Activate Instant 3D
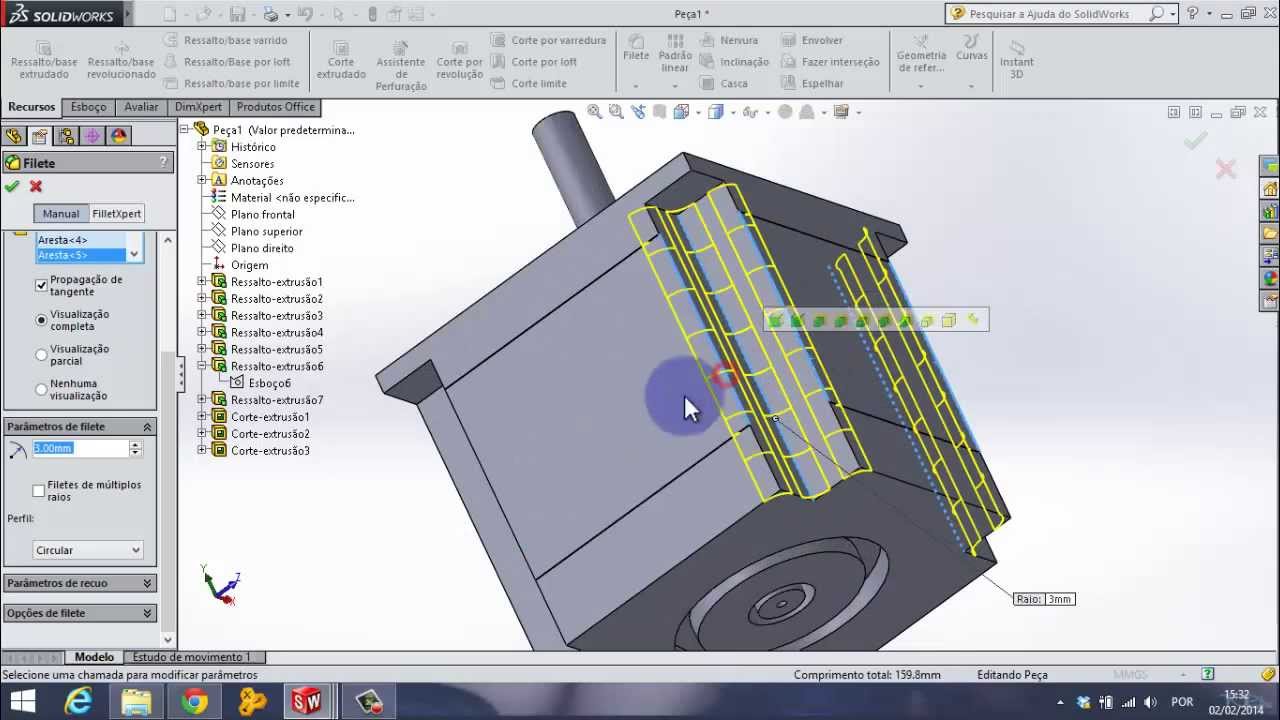 click(x=1017, y=60)
